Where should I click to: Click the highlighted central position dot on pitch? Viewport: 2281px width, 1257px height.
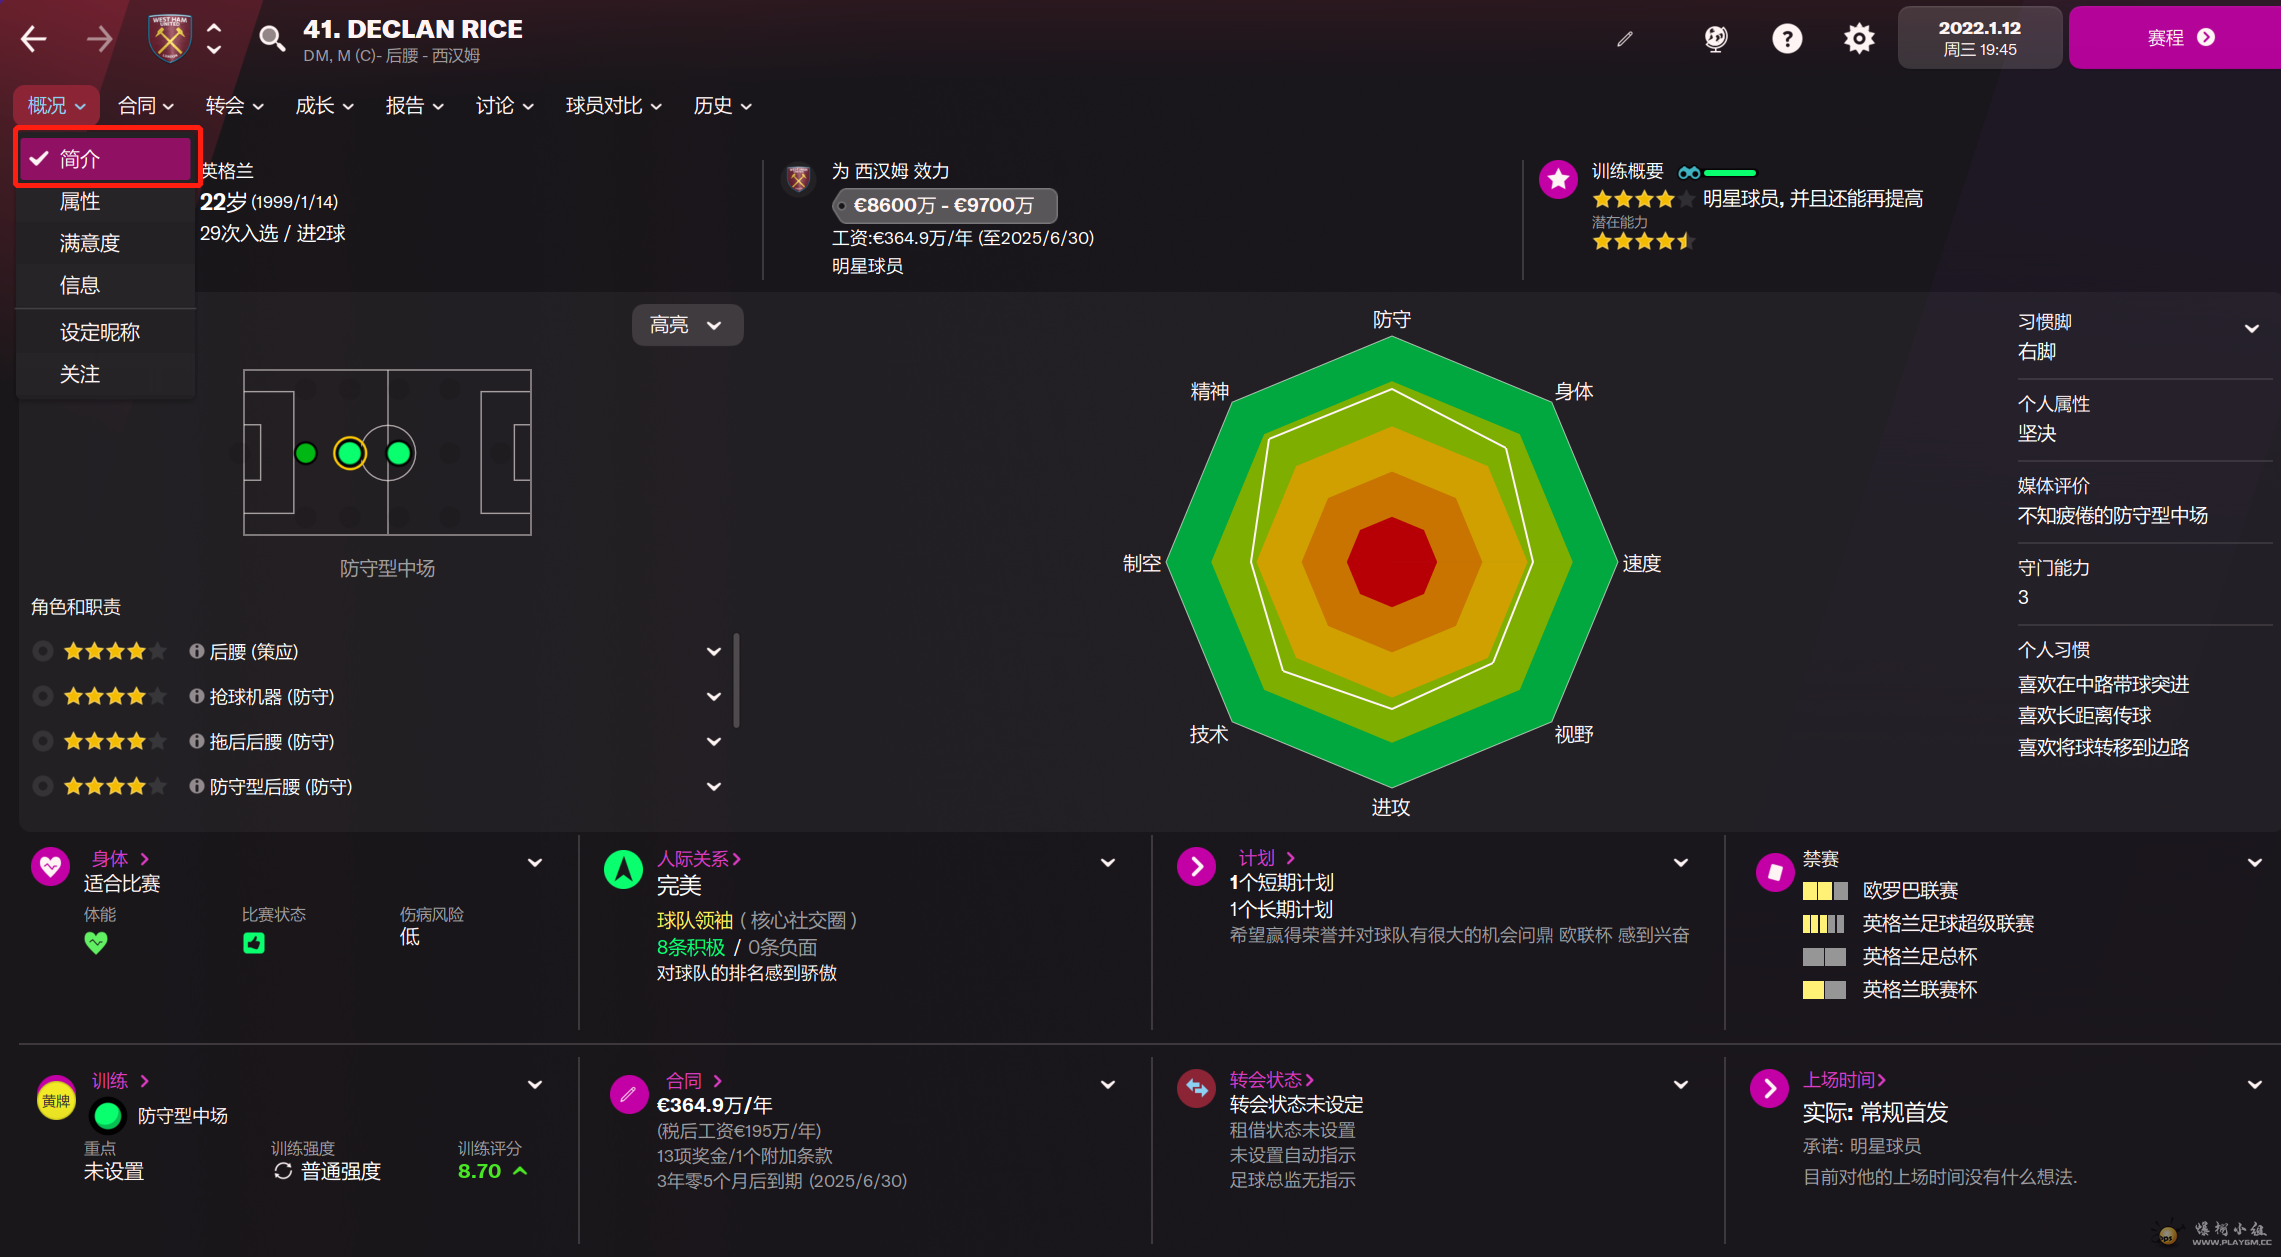tap(350, 454)
